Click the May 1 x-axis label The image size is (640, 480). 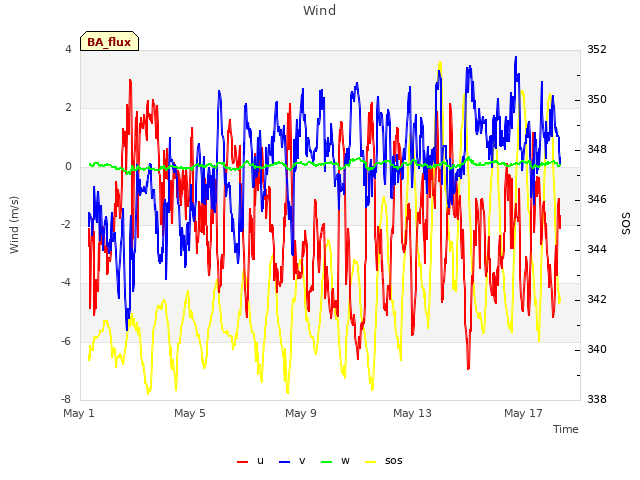pos(79,413)
